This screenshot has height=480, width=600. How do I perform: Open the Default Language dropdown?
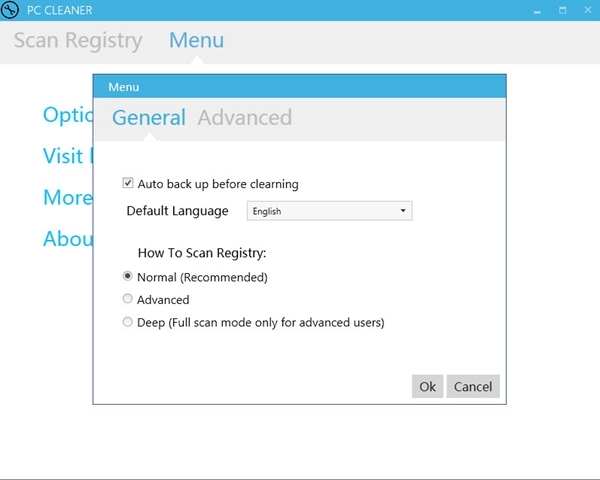(x=329, y=211)
